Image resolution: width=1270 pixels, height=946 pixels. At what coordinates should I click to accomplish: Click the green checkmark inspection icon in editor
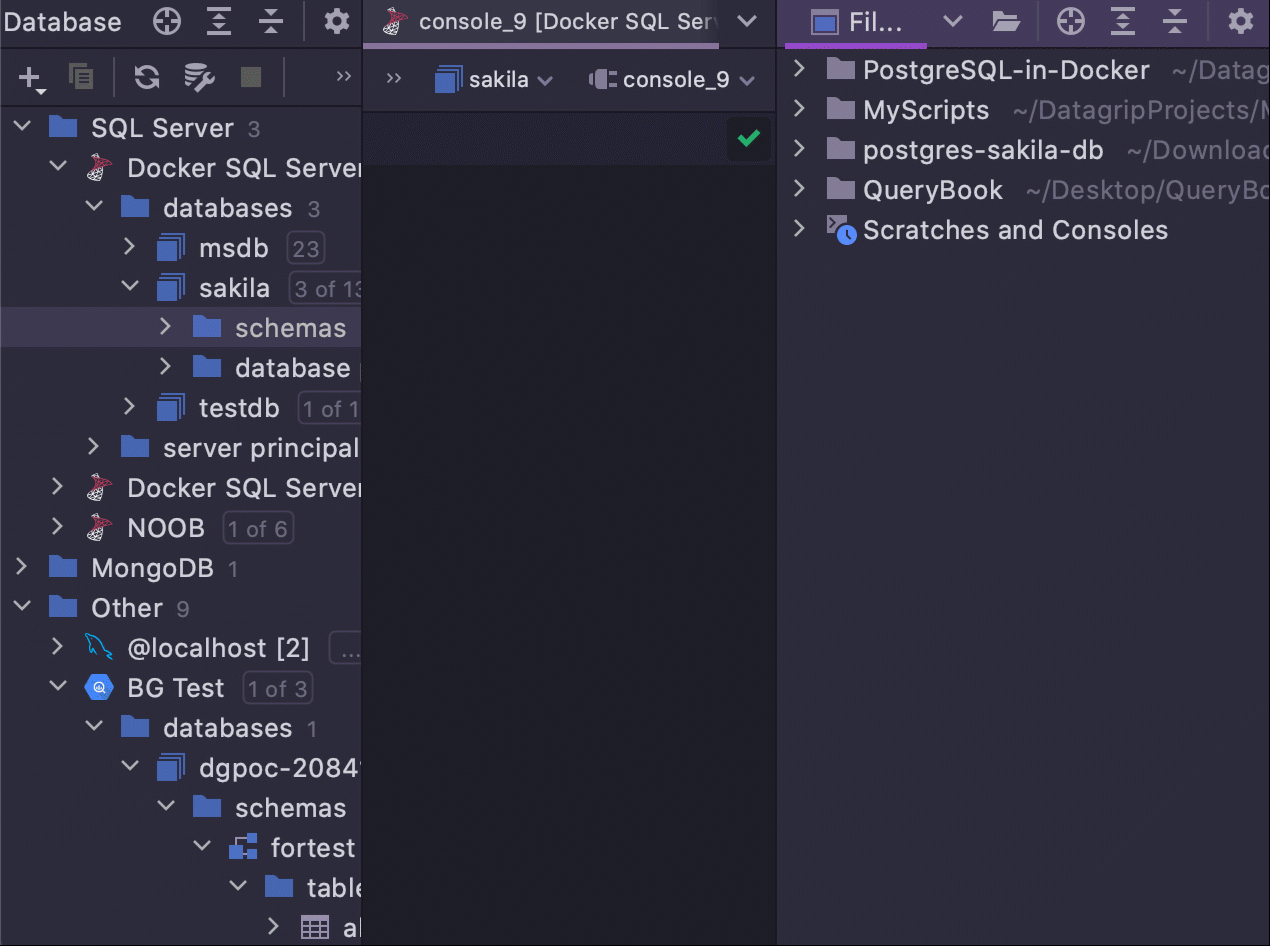(748, 138)
